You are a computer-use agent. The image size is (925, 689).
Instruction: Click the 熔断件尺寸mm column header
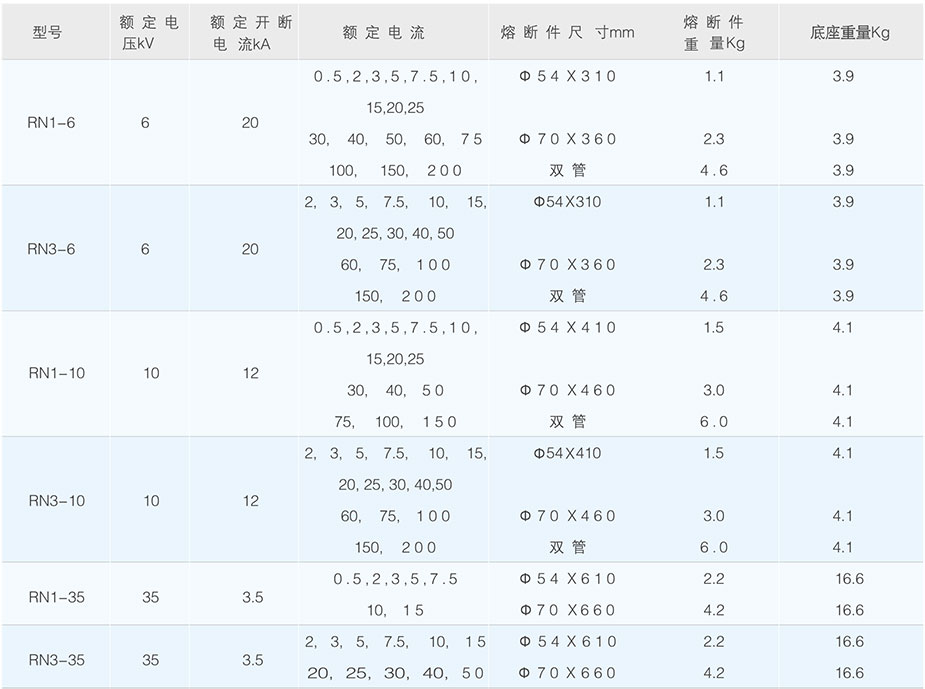567,32
